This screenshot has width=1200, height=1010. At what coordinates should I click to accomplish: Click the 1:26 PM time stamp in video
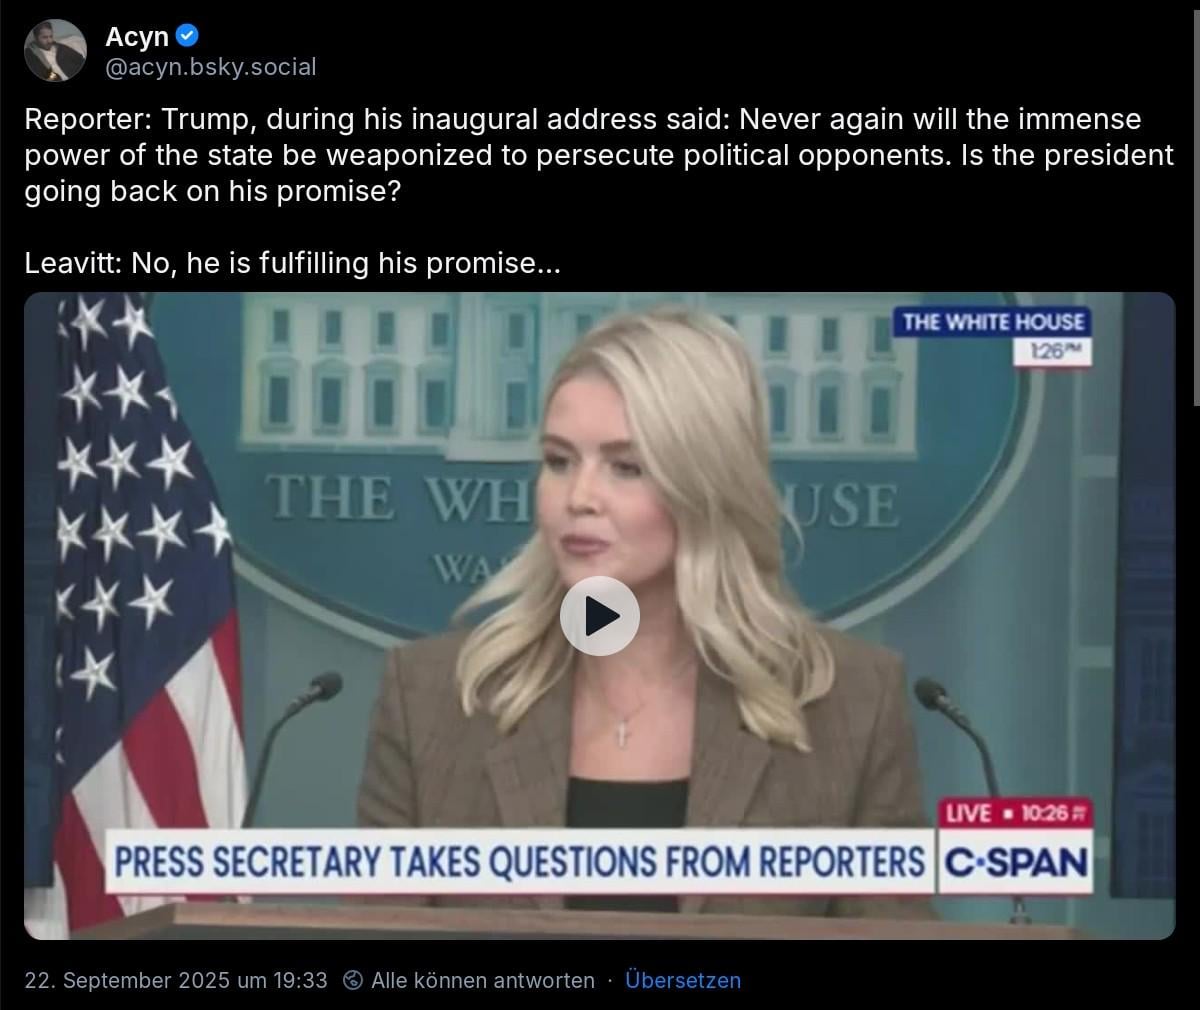[x=1052, y=351]
